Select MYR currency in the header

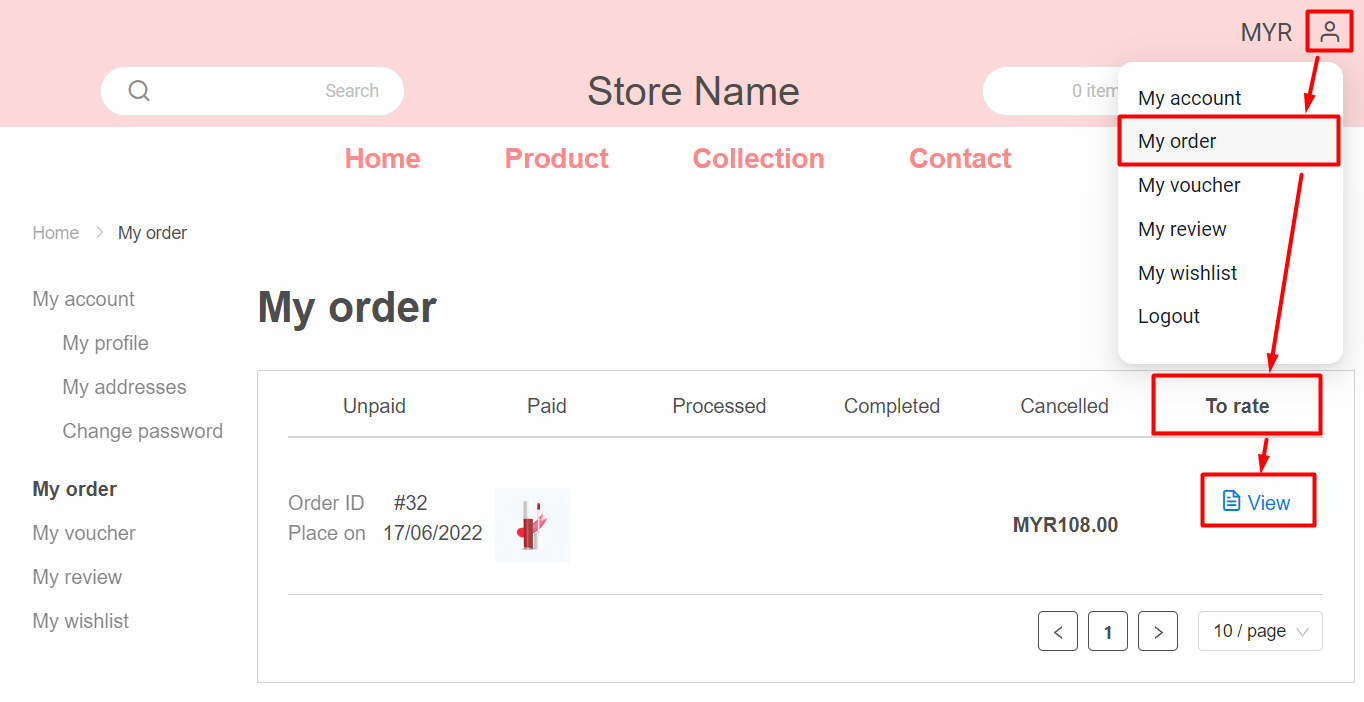point(1265,31)
